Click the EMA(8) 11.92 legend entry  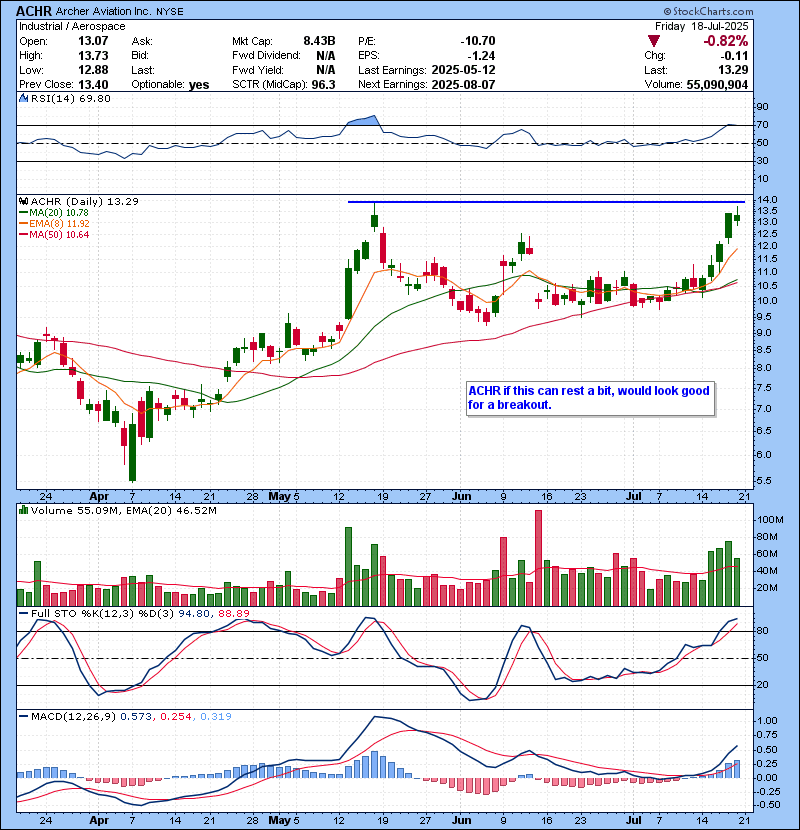point(55,223)
